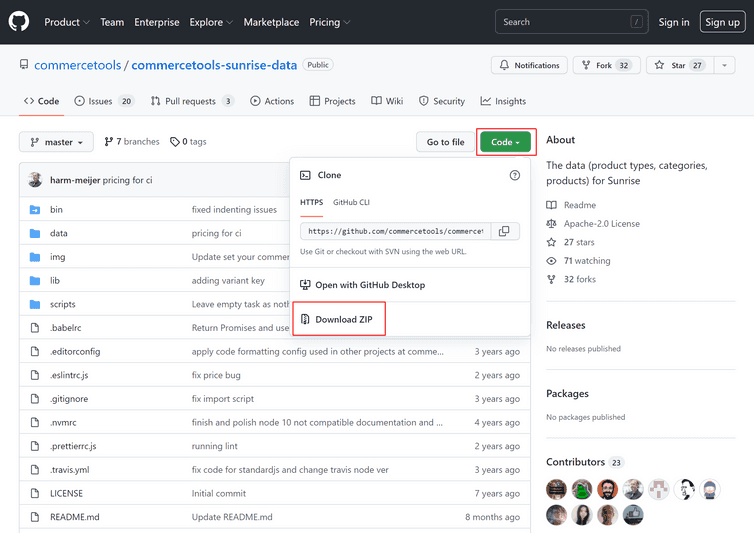
Task: Open the Actions tab
Action: click(x=272, y=101)
